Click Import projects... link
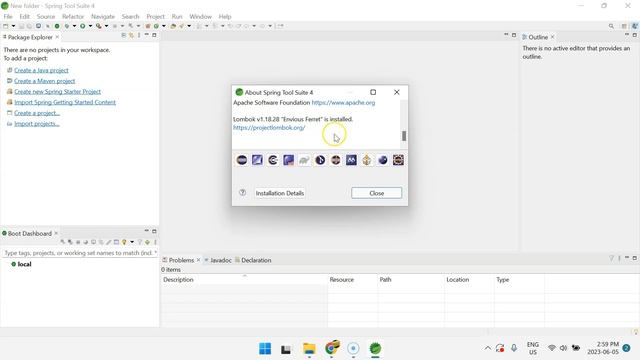This screenshot has width=640, height=360. click(x=37, y=124)
